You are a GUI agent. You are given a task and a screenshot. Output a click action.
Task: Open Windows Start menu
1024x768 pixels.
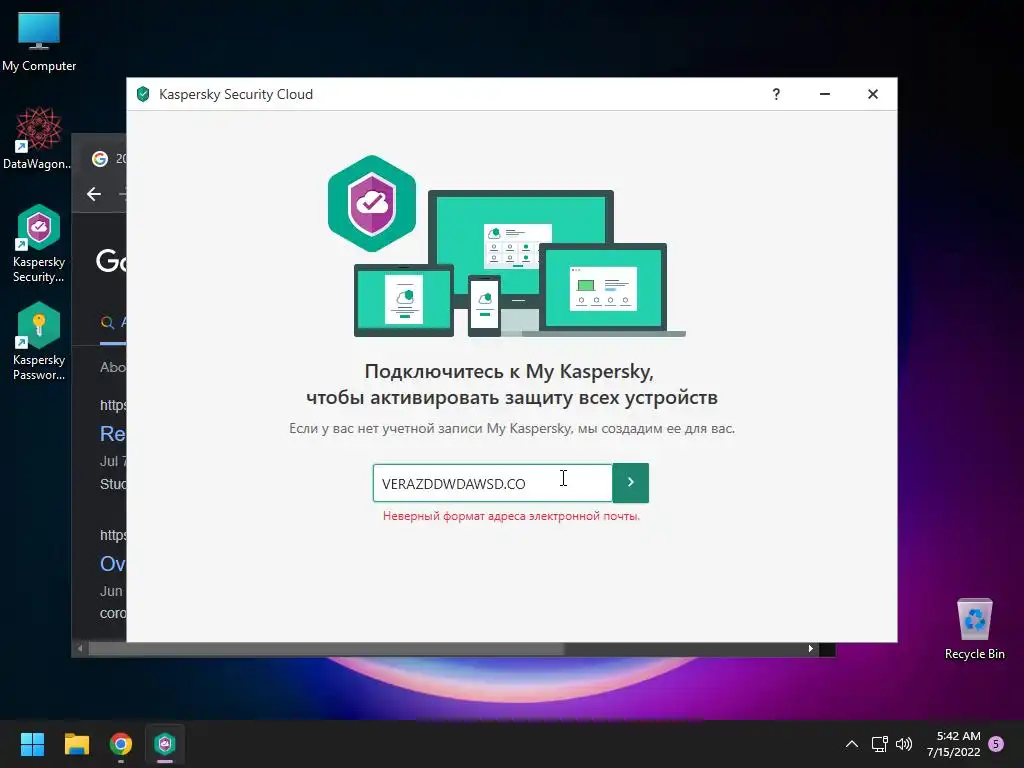click(x=32, y=744)
